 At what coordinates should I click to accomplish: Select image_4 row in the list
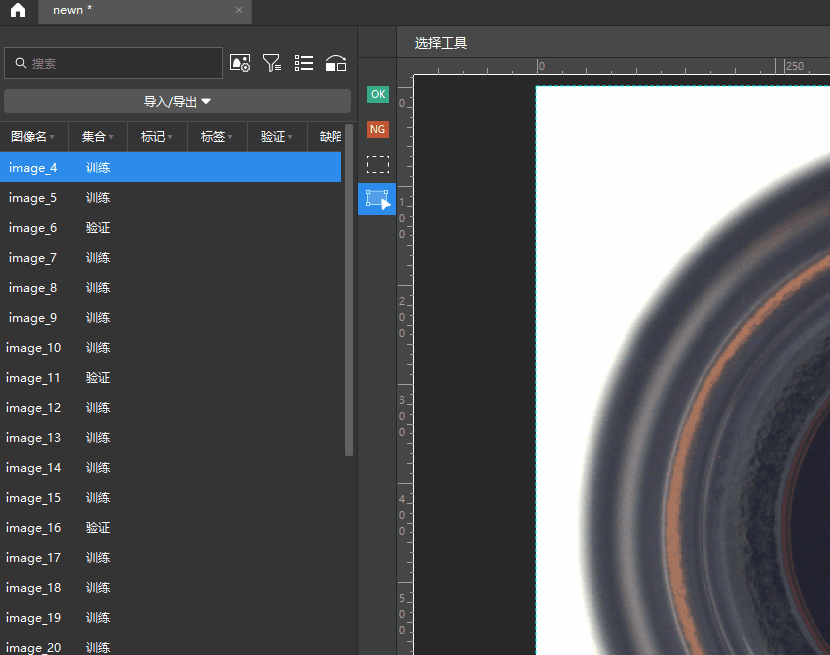point(170,167)
